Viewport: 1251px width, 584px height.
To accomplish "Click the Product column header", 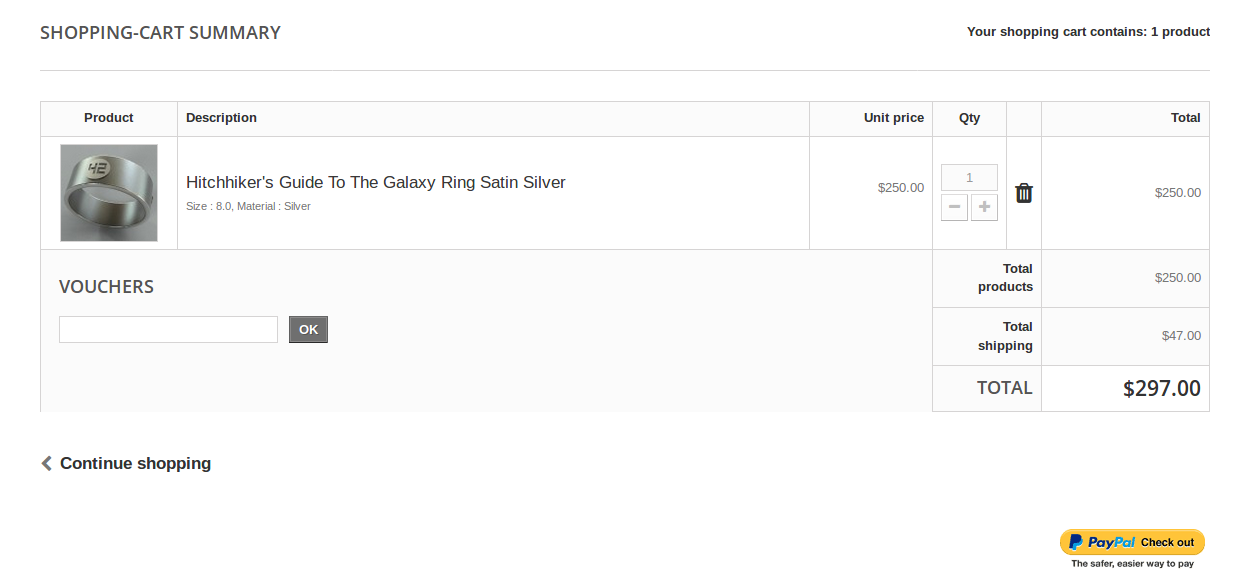I will point(109,118).
